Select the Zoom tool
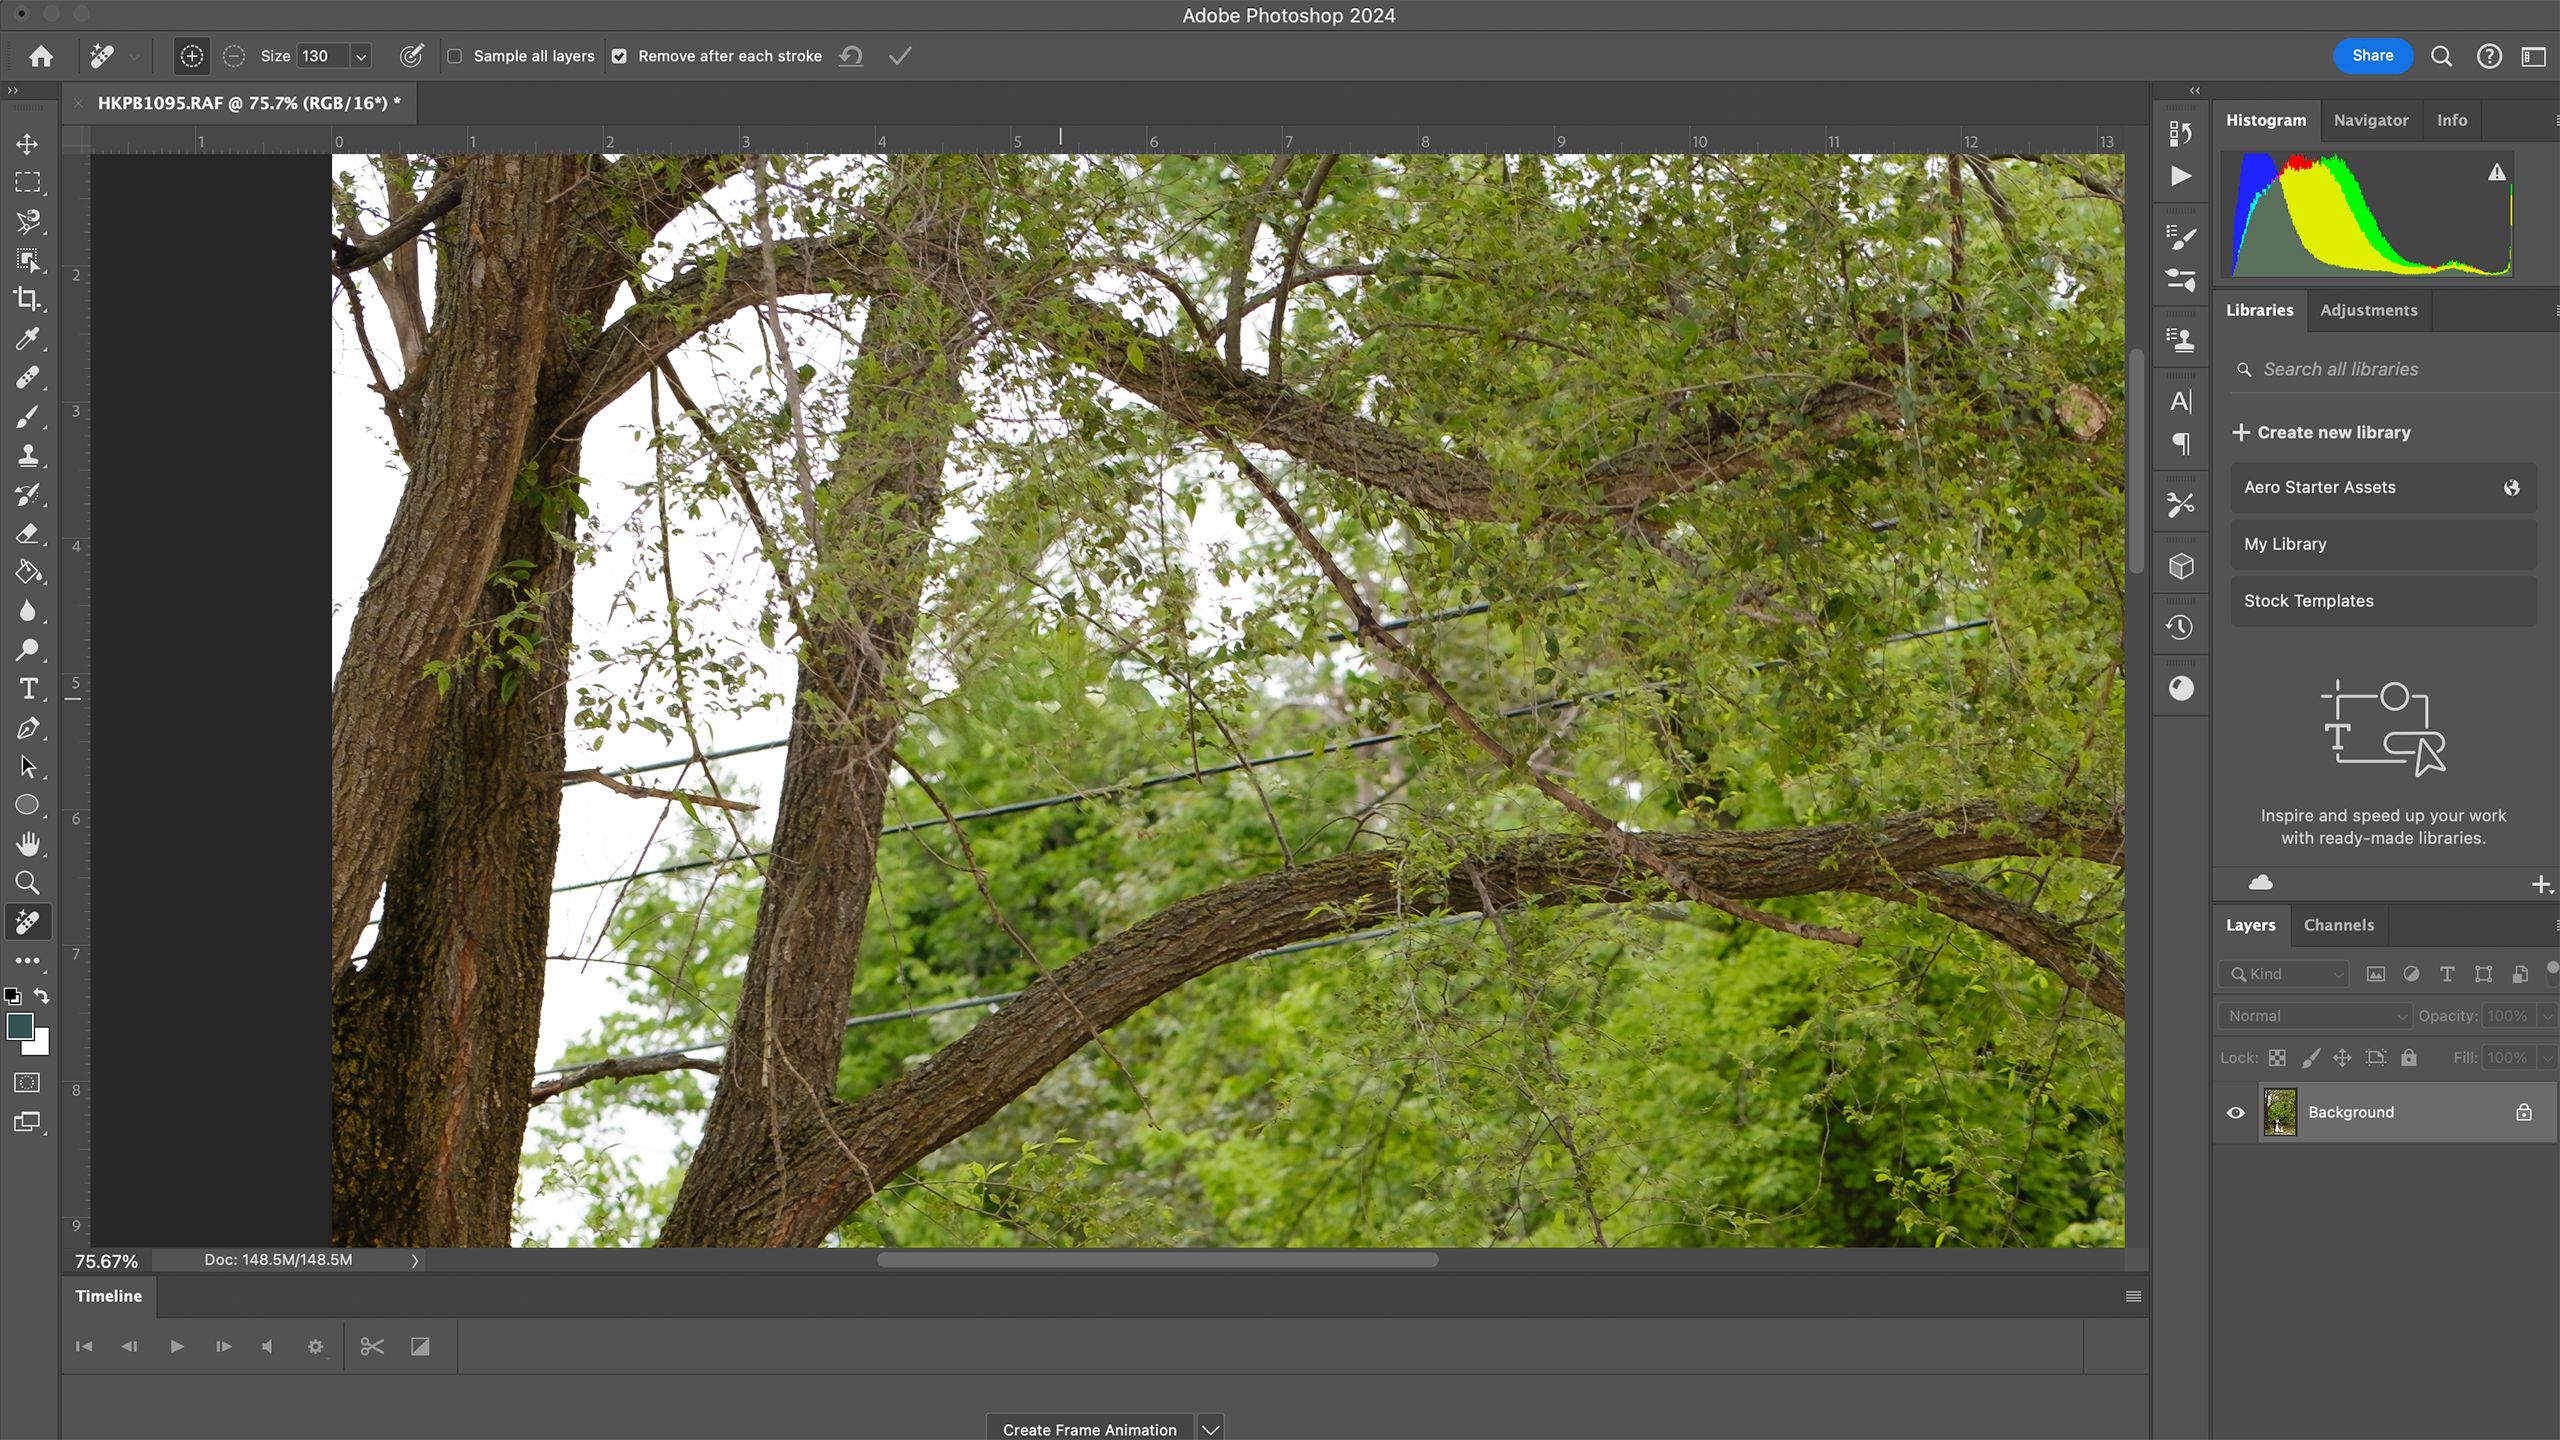Screen dimensions: 2560x1440 click(x=28, y=883)
